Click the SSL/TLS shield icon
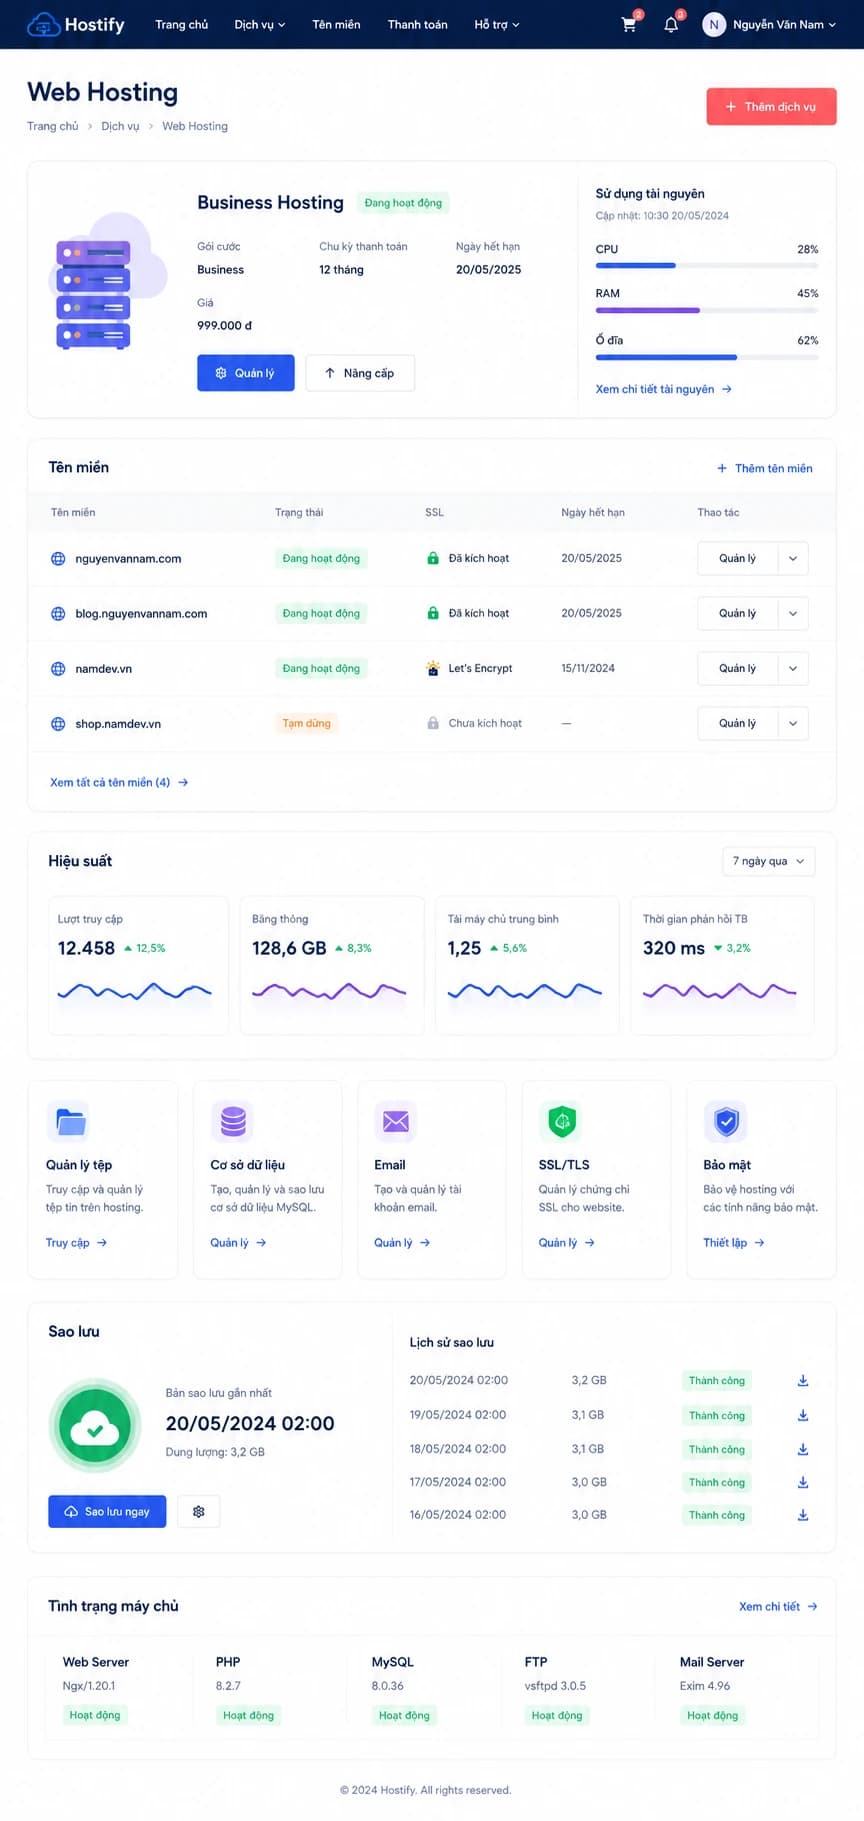 click(562, 1121)
